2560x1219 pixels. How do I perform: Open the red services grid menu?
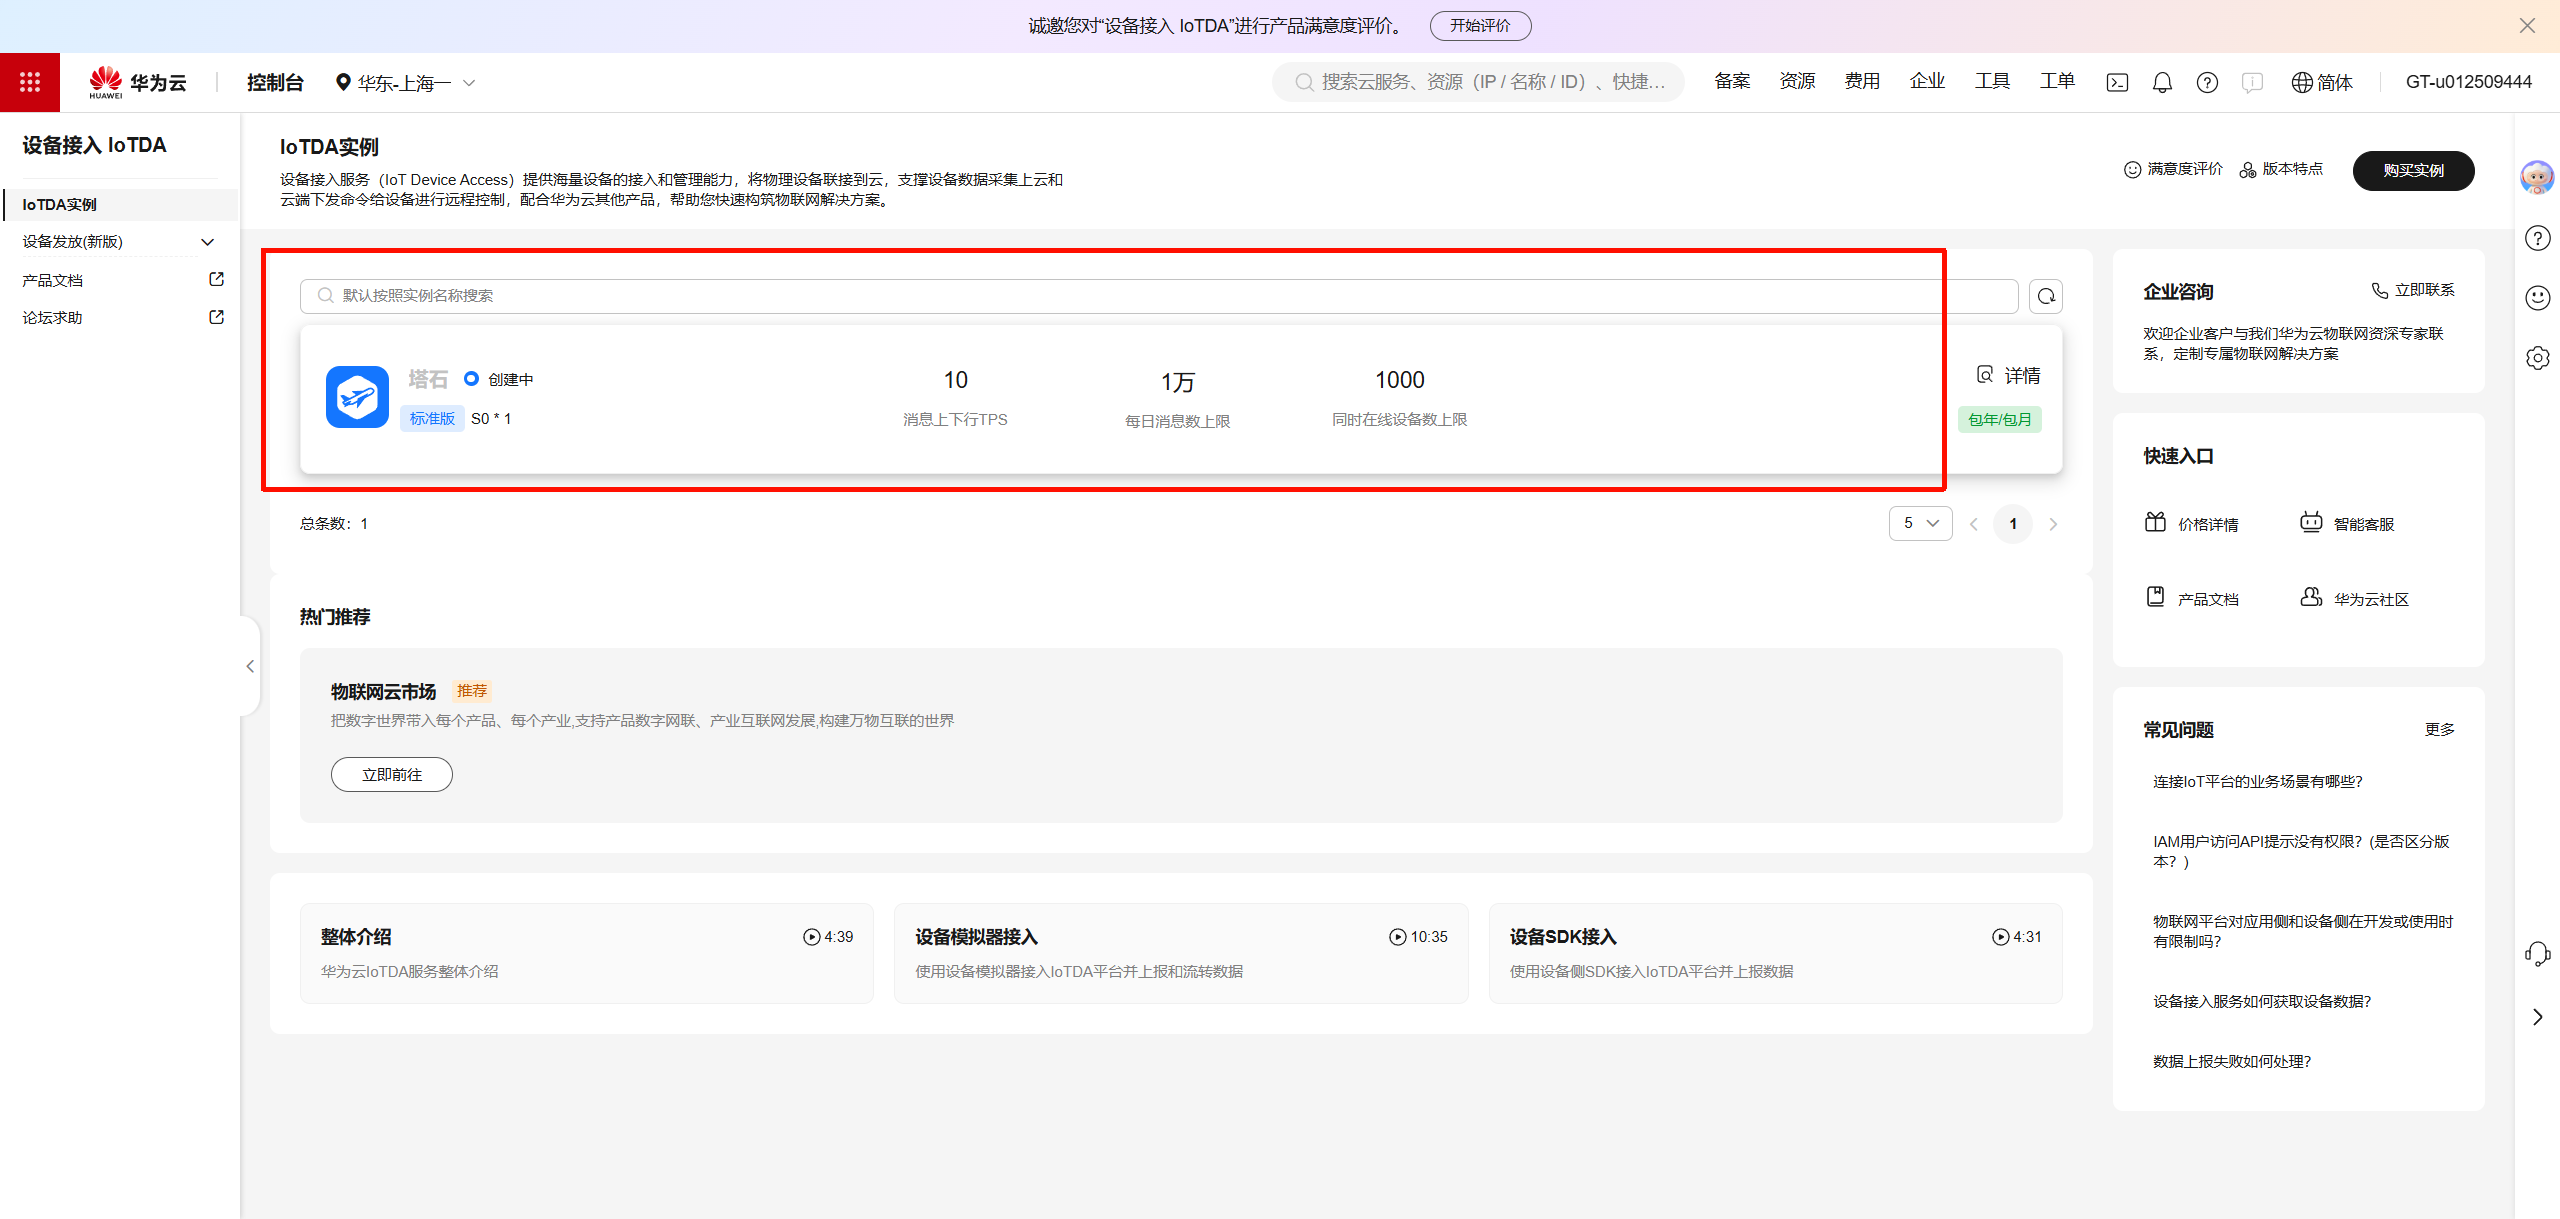pos(30,82)
